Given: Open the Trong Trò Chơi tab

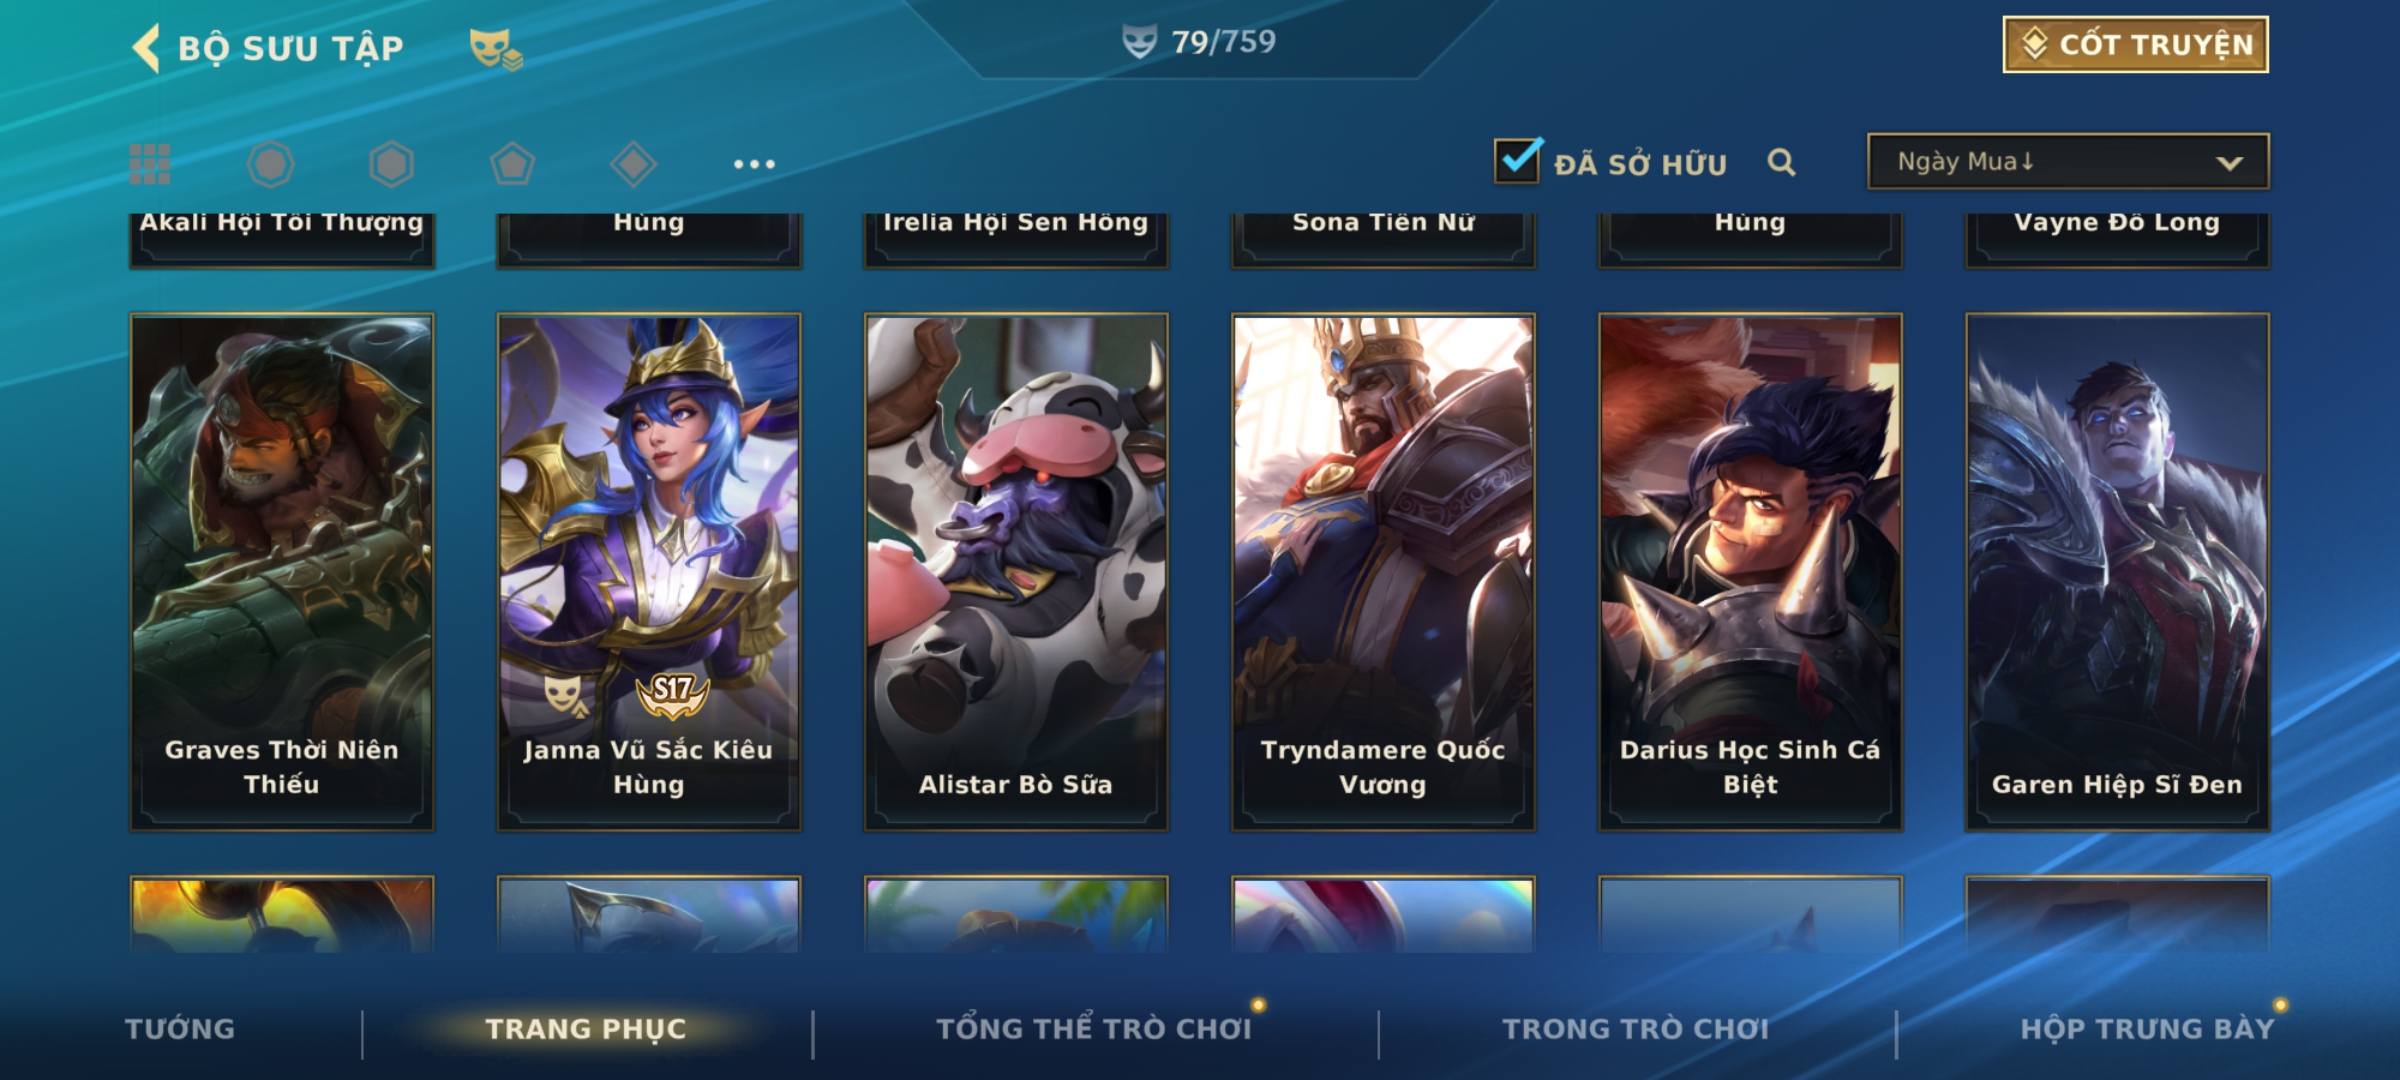Looking at the screenshot, I should [1636, 1029].
